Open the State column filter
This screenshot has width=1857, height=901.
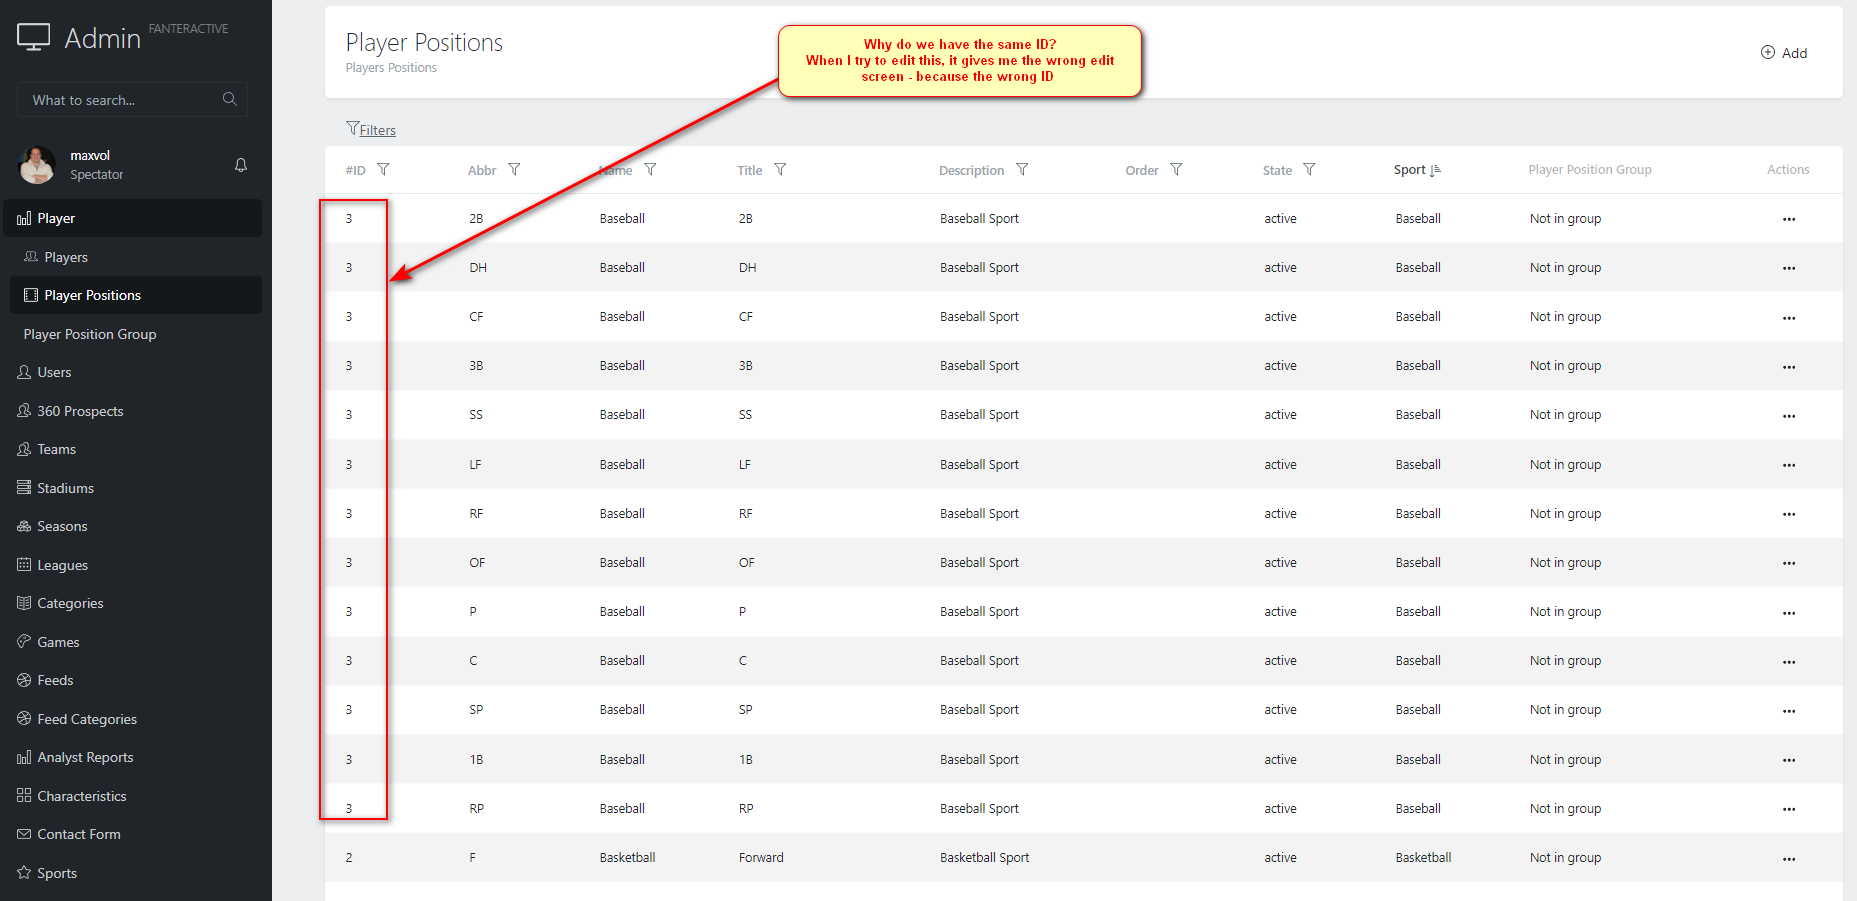point(1309,169)
